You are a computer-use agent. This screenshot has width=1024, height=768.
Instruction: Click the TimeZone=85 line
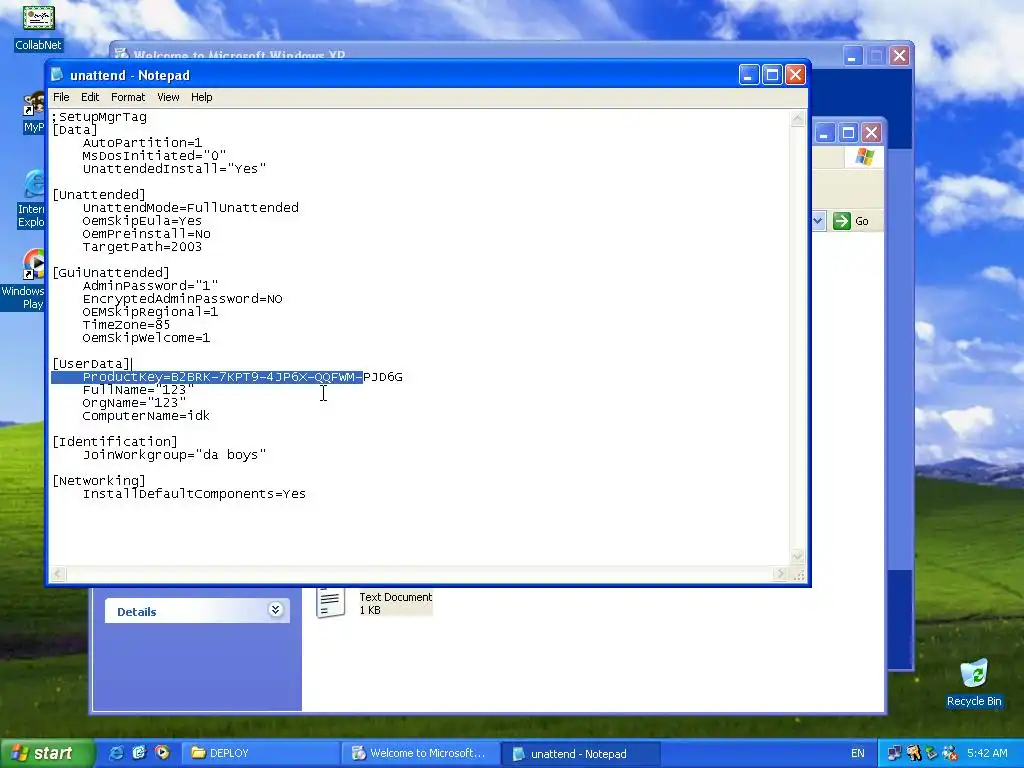tap(126, 325)
